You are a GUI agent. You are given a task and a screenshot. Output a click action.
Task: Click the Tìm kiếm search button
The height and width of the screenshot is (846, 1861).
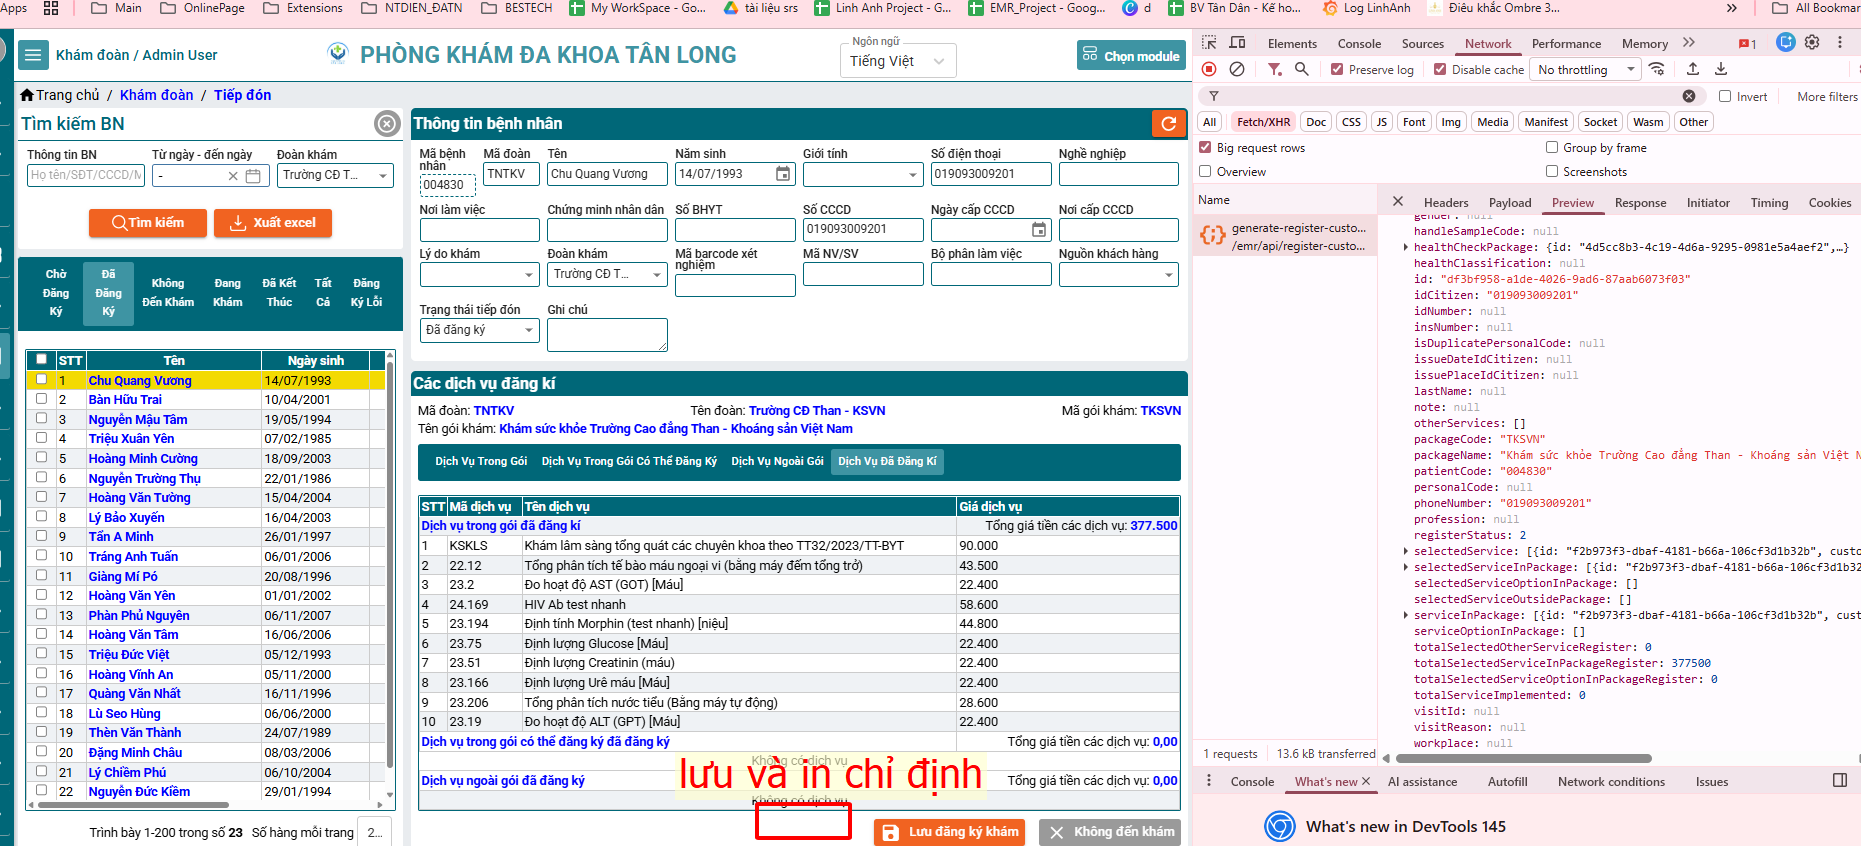(x=148, y=223)
